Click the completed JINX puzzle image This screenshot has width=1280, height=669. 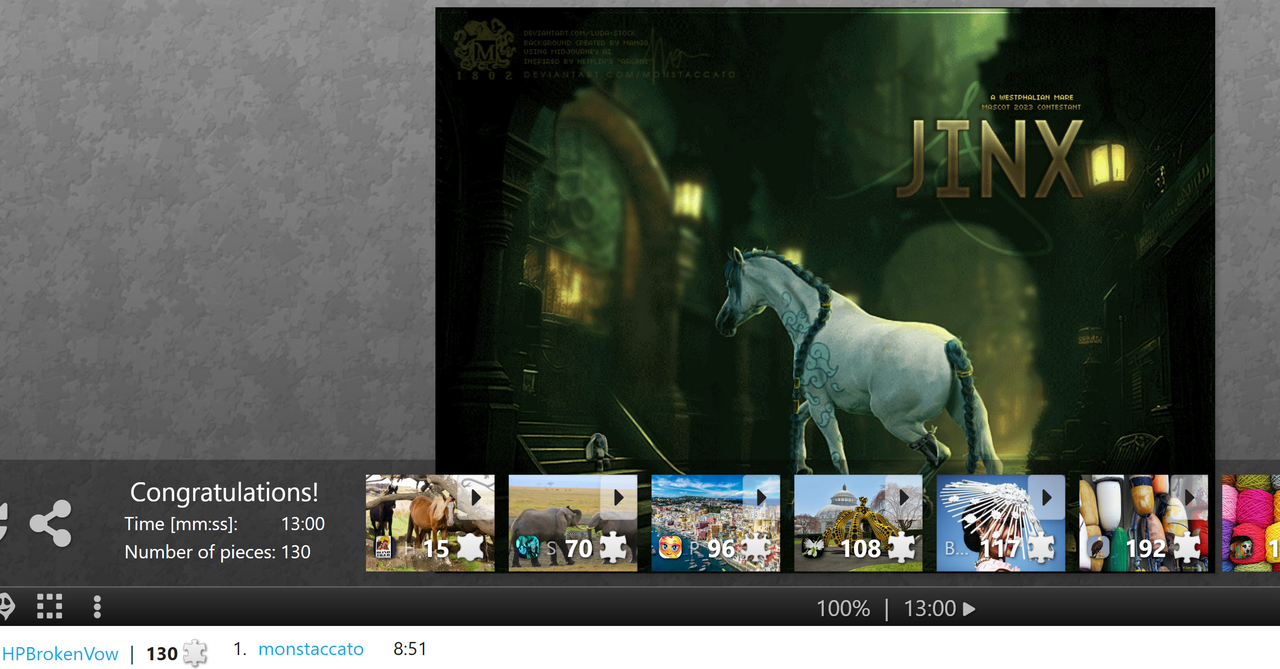825,240
